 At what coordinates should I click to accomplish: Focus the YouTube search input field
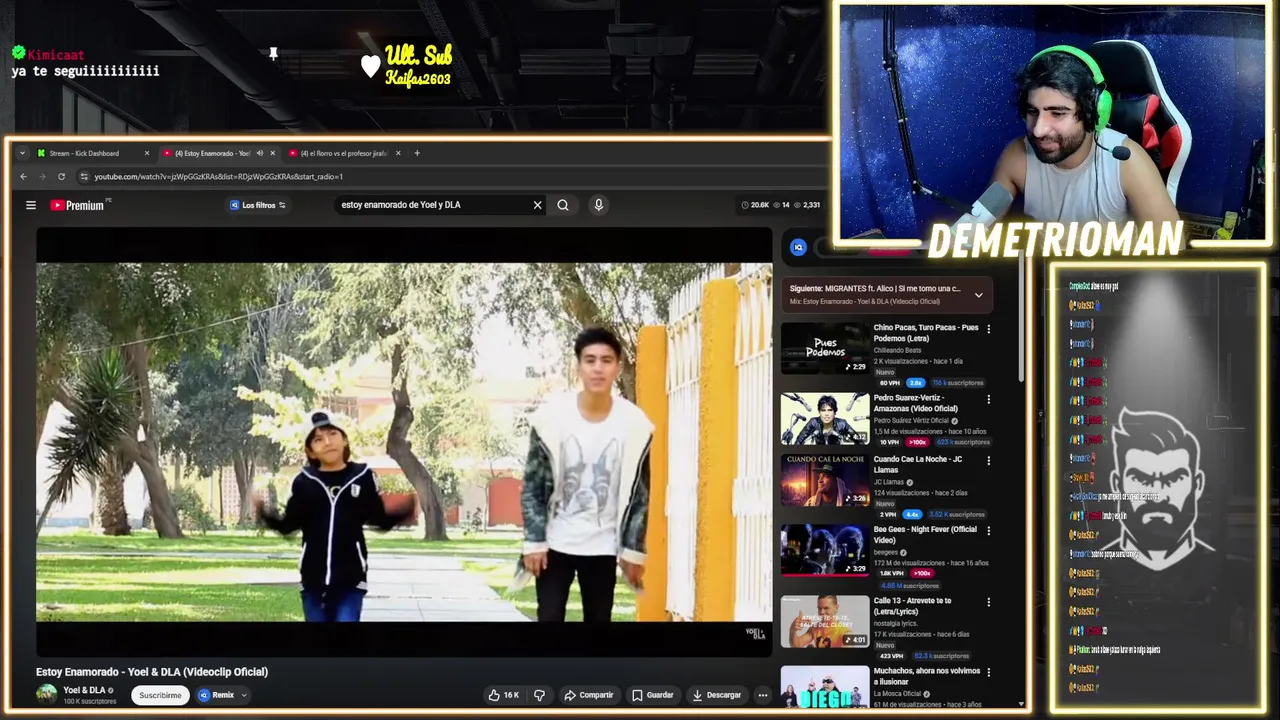435,205
